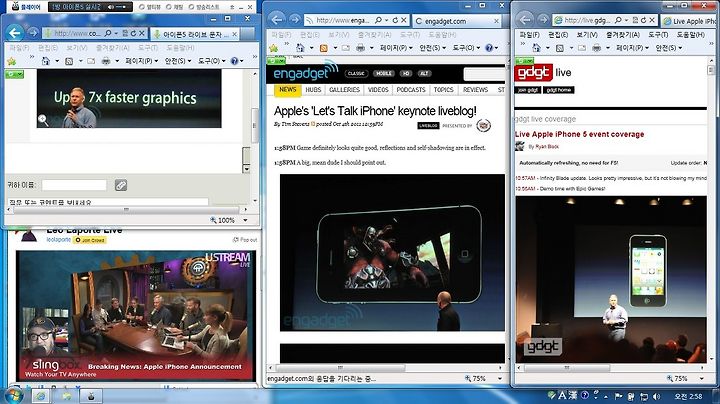Open NEWS tab on engadget
The image size is (720, 404).
click(288, 90)
